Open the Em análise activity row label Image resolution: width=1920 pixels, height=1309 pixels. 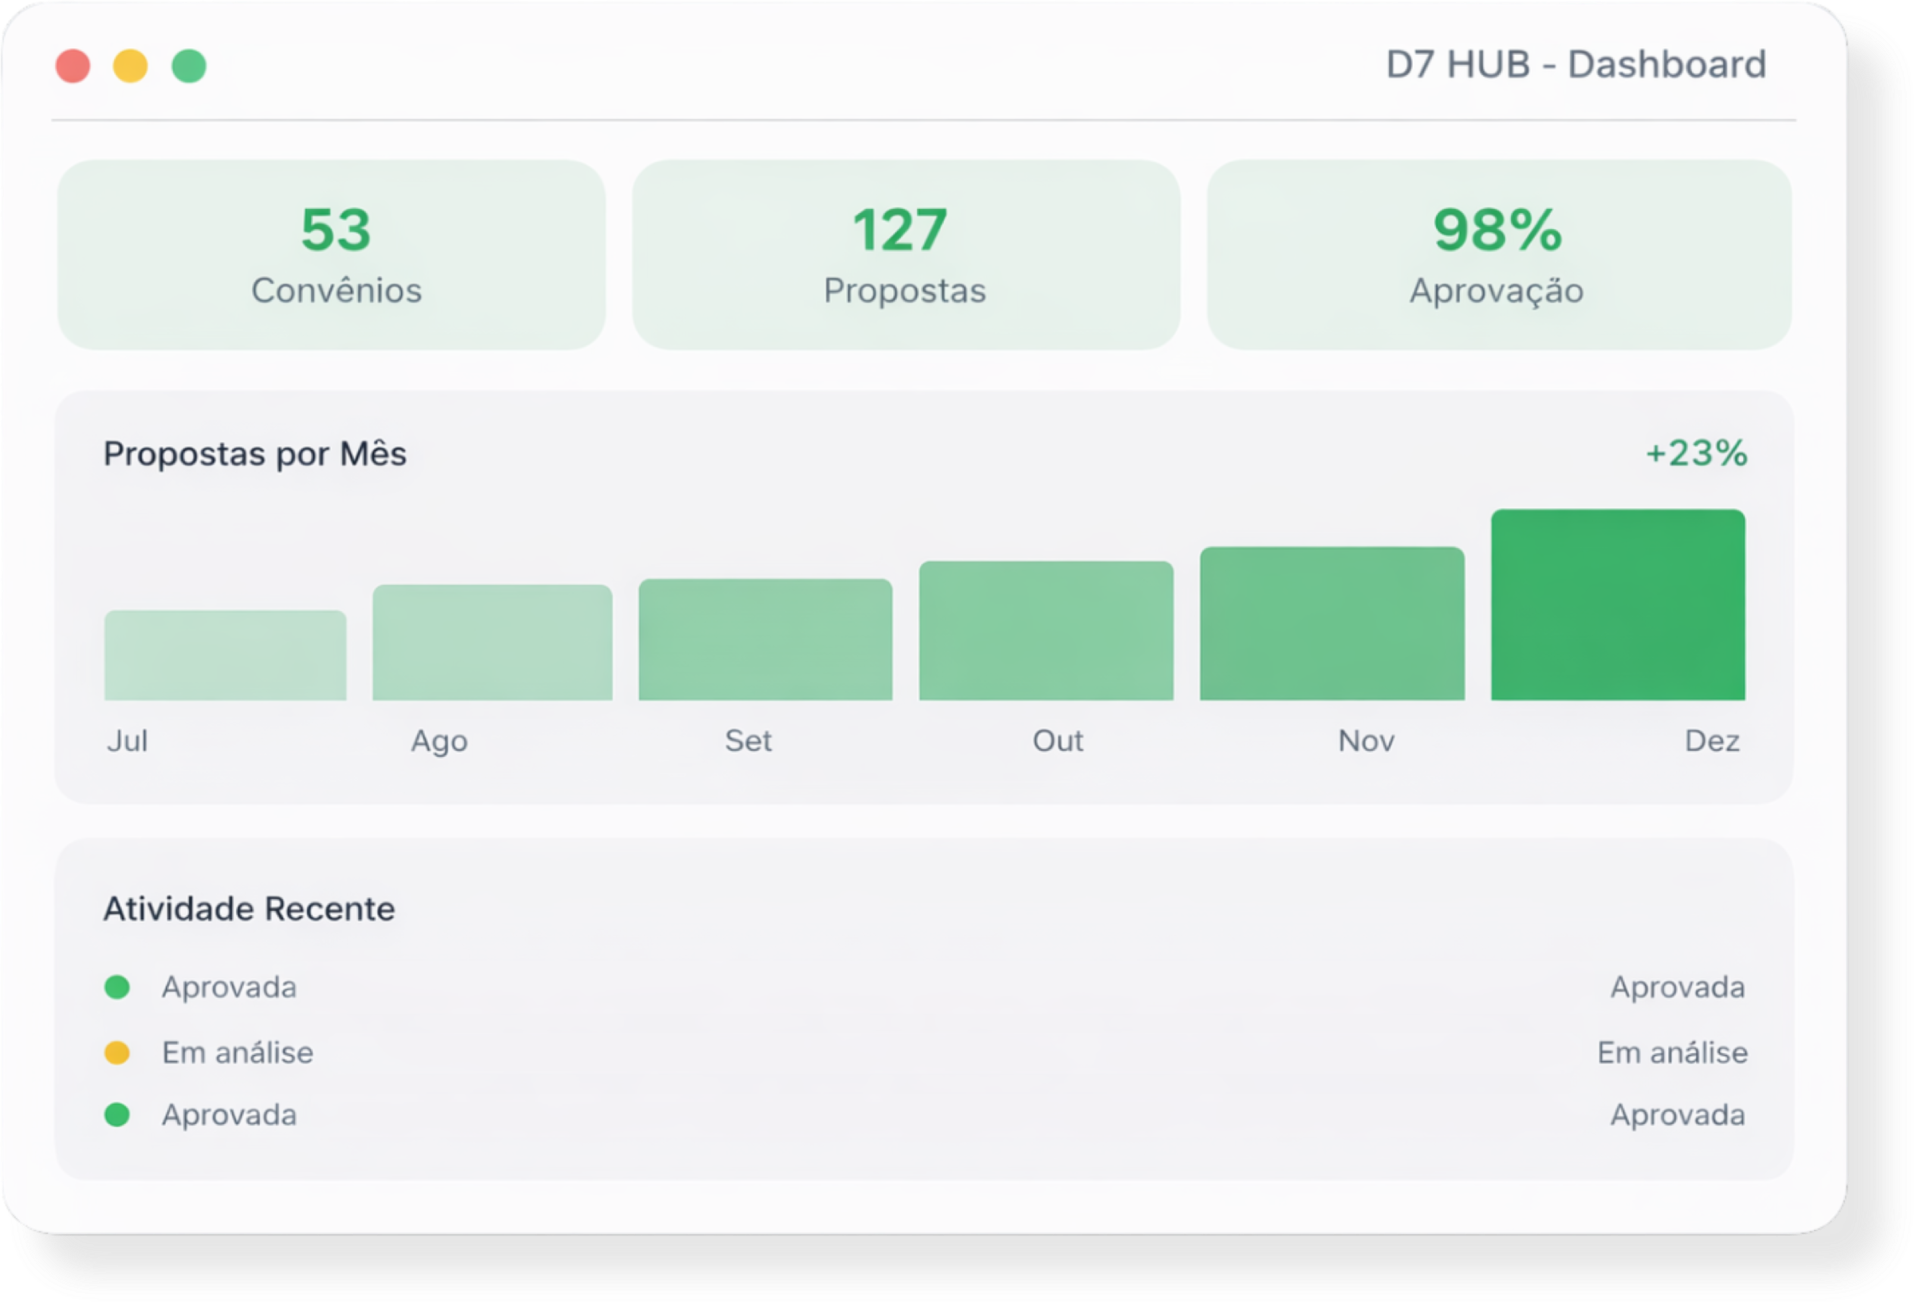[238, 1052]
